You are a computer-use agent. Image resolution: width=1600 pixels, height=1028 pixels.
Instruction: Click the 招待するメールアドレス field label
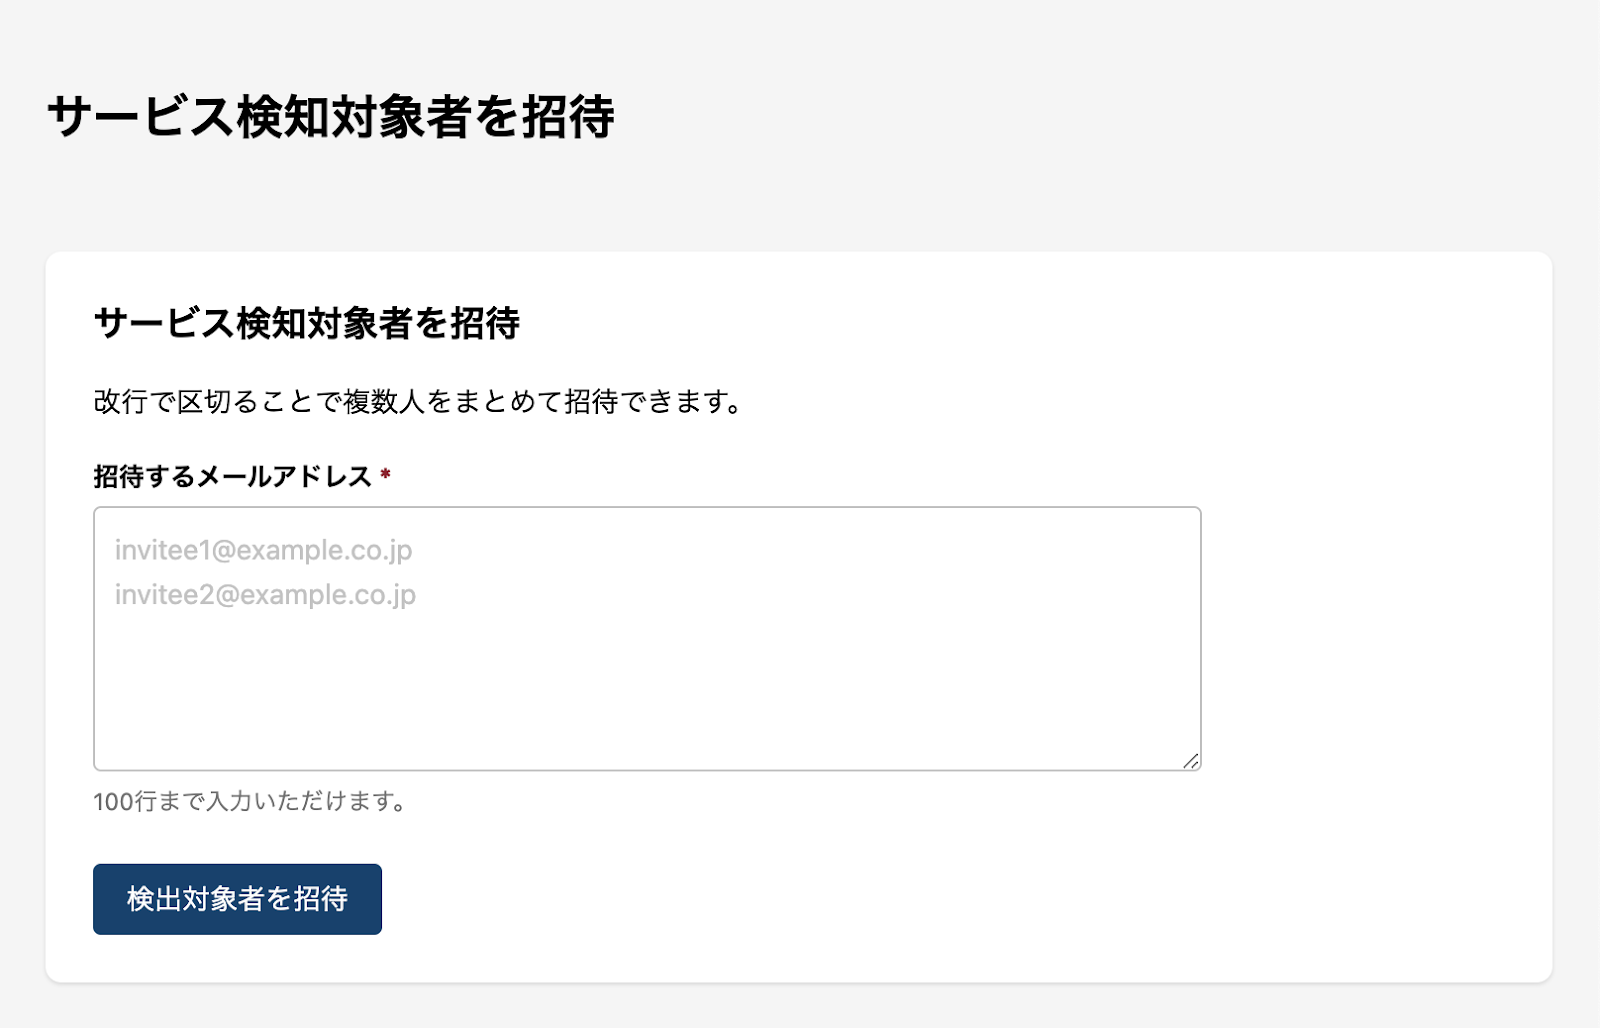pos(232,477)
